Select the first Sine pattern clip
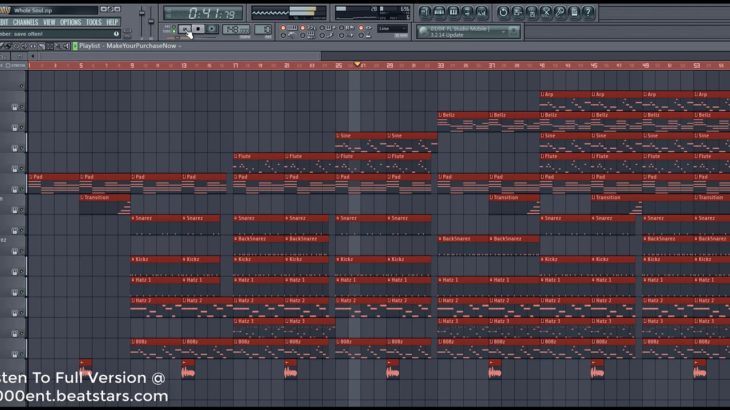 pyautogui.click(x=361, y=142)
